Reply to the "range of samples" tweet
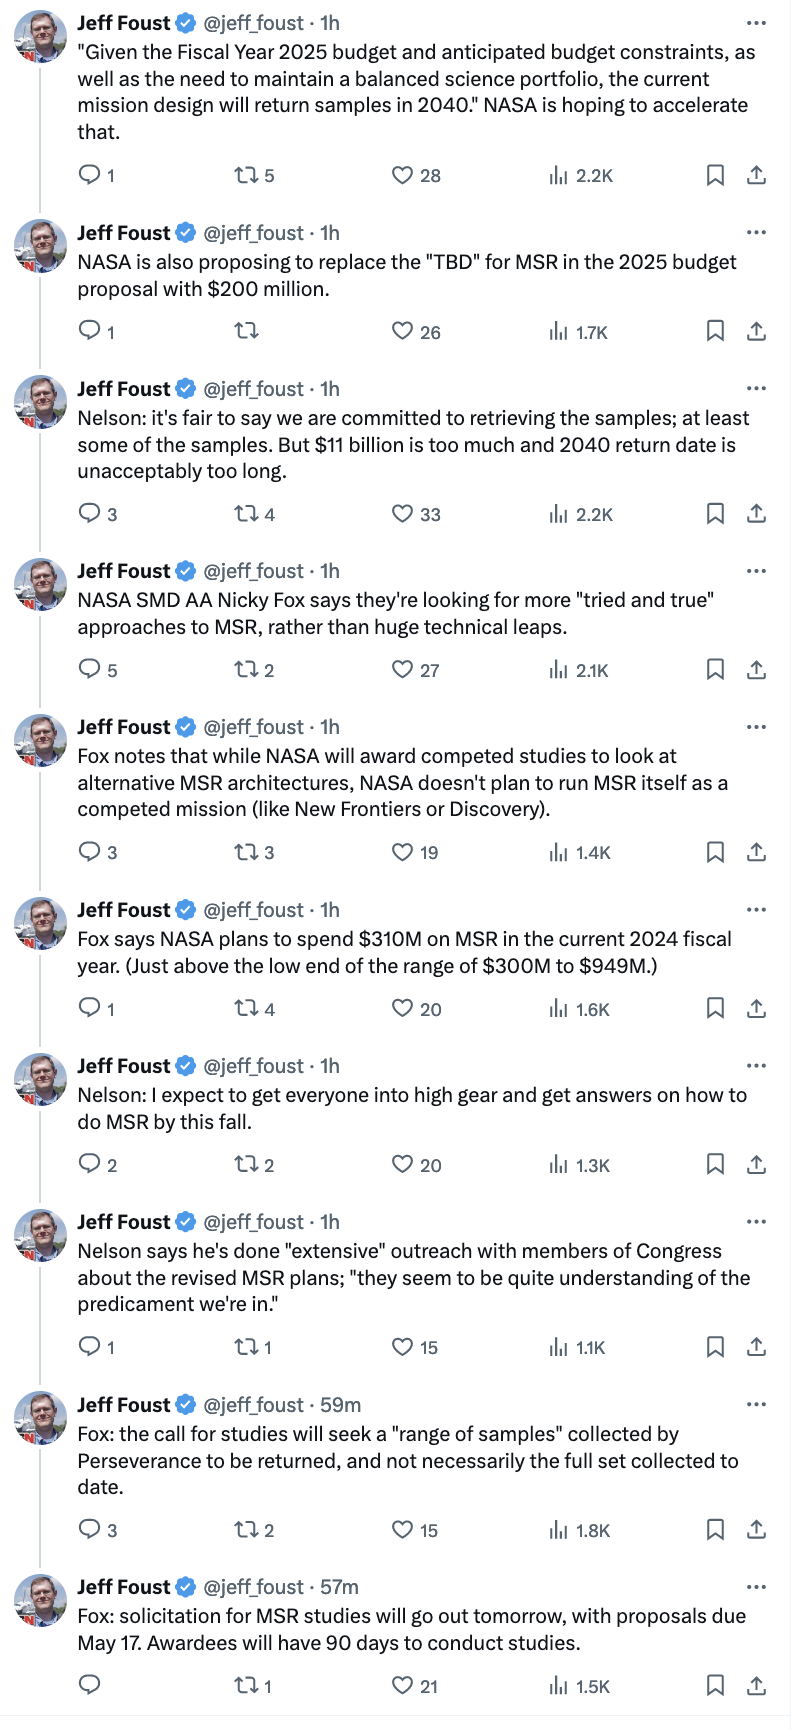This screenshot has width=791, height=1730. pos(90,1530)
